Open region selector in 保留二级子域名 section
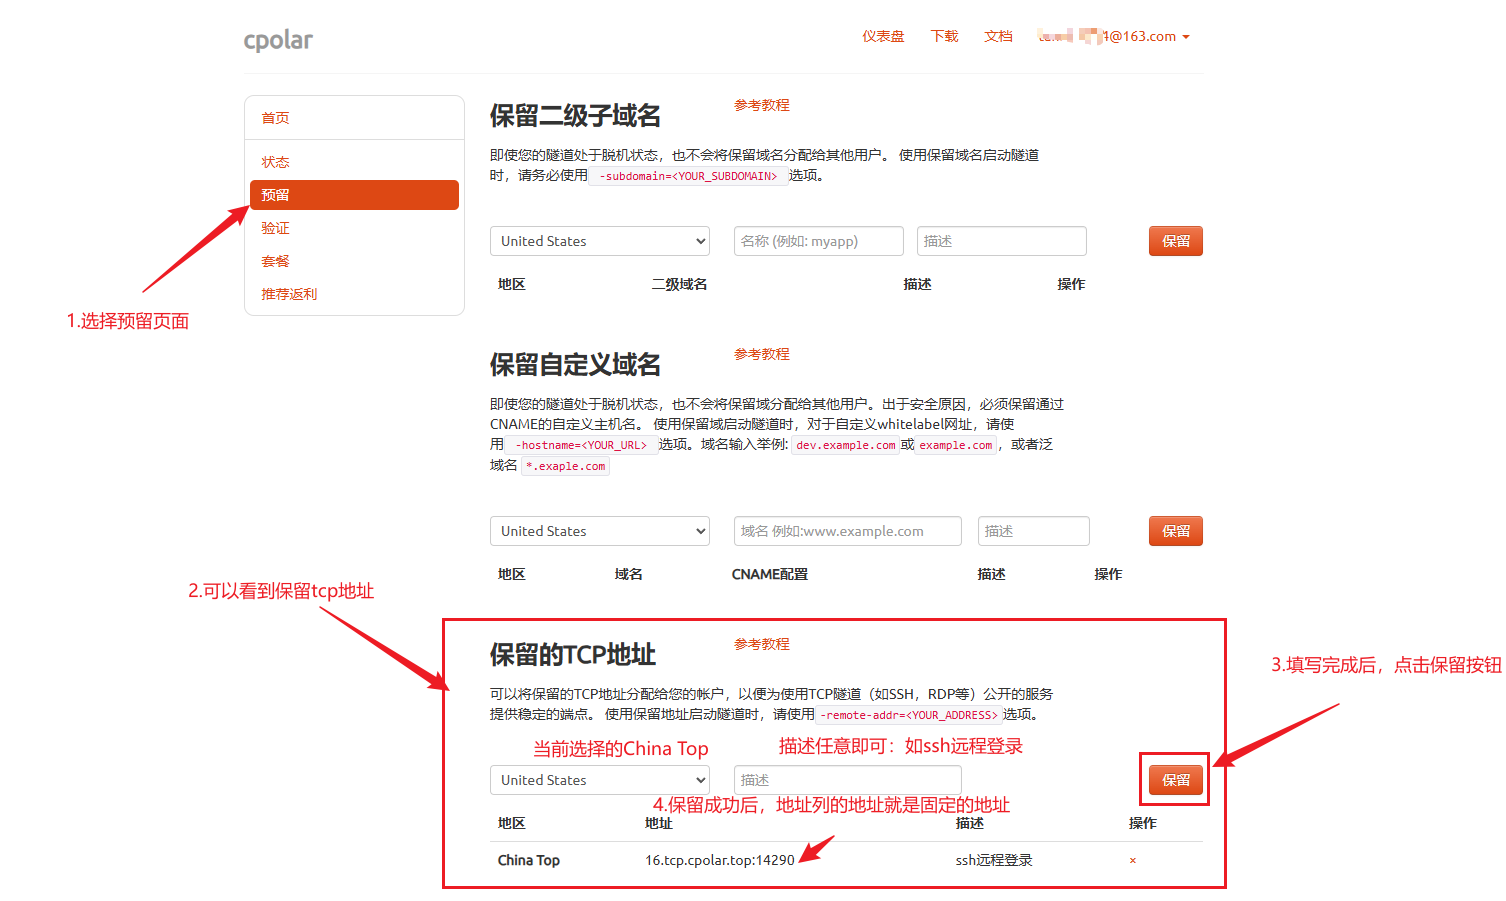This screenshot has height=901, width=1506. (x=599, y=240)
